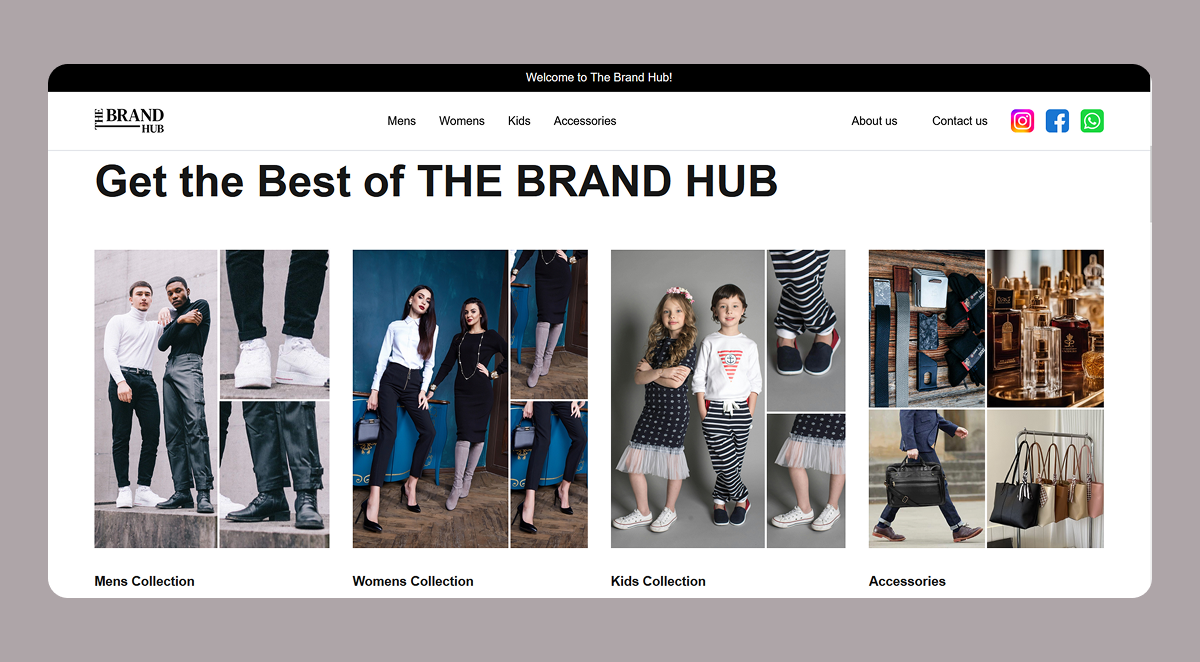Viewport: 1200px width, 662px height.
Task: Open the Womens Collection title link
Action: pyautogui.click(x=413, y=581)
